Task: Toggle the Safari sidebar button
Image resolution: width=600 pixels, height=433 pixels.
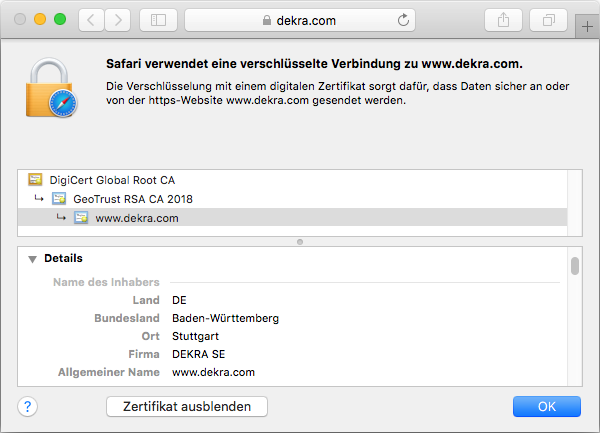Action: [158, 20]
